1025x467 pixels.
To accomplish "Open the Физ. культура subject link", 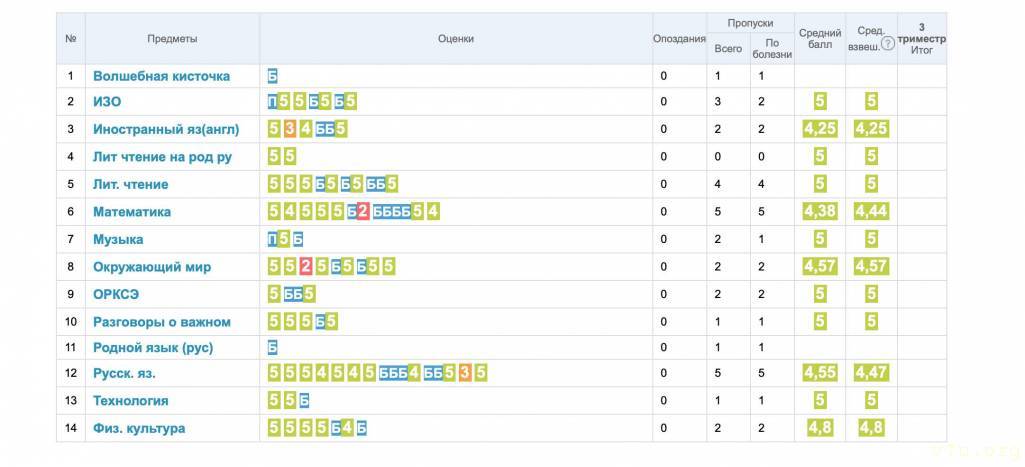I will (139, 428).
